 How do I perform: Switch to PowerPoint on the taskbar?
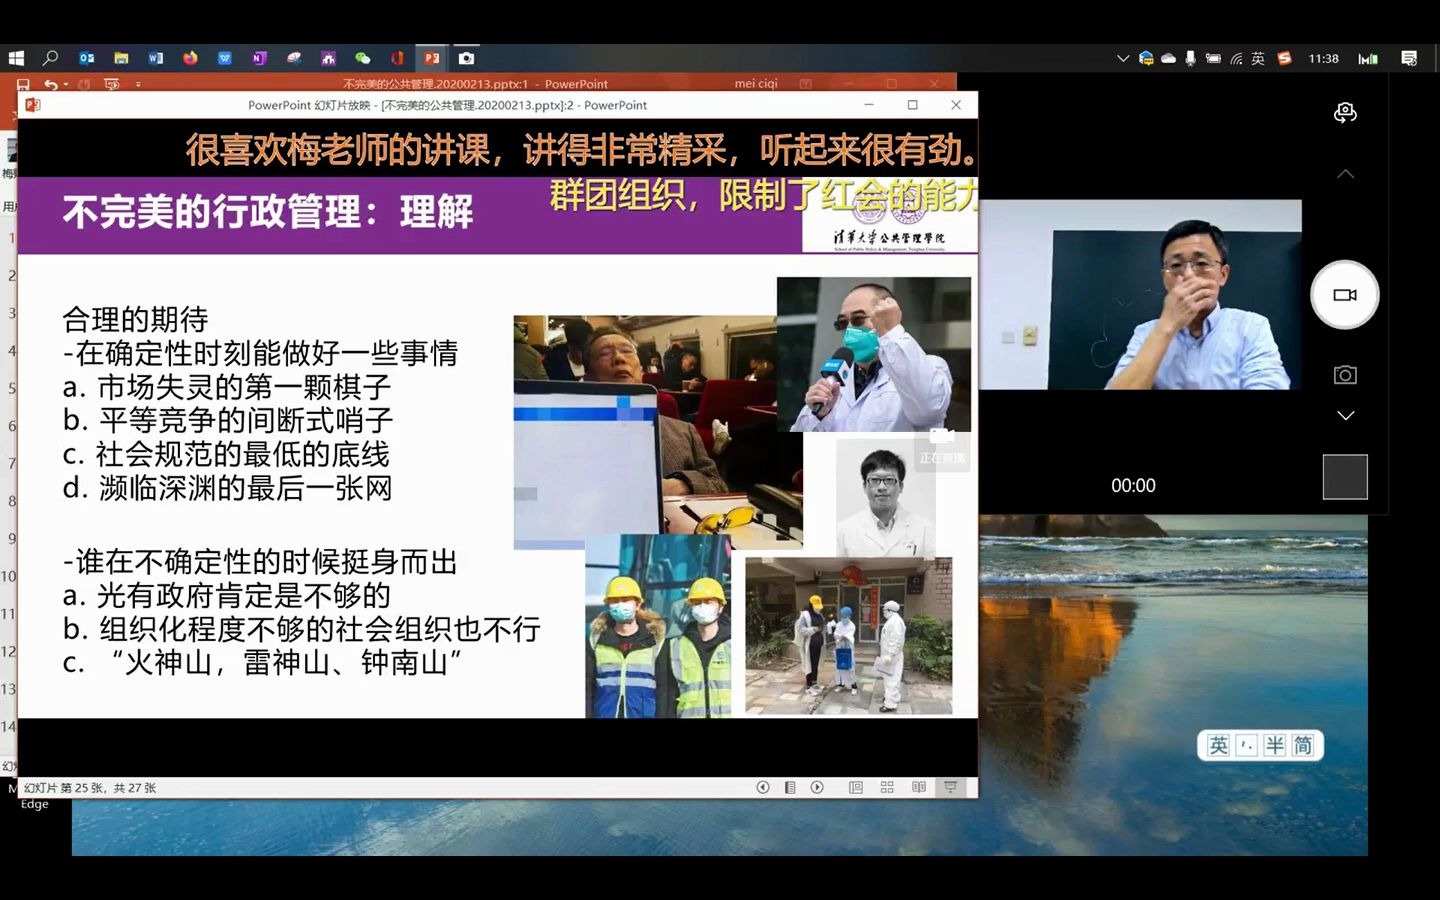tap(431, 58)
